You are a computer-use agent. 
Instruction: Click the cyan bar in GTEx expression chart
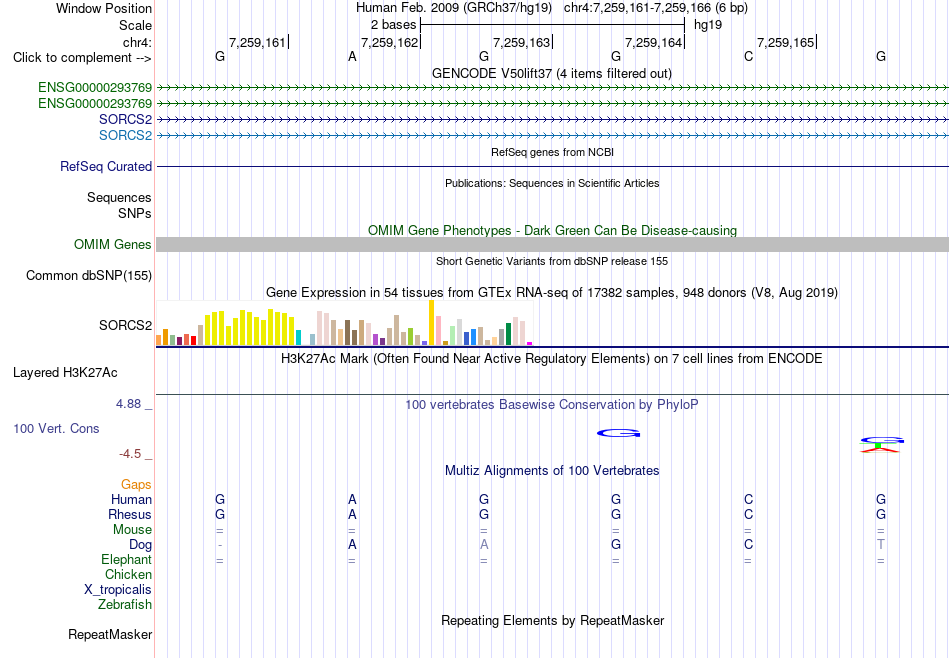(298, 337)
